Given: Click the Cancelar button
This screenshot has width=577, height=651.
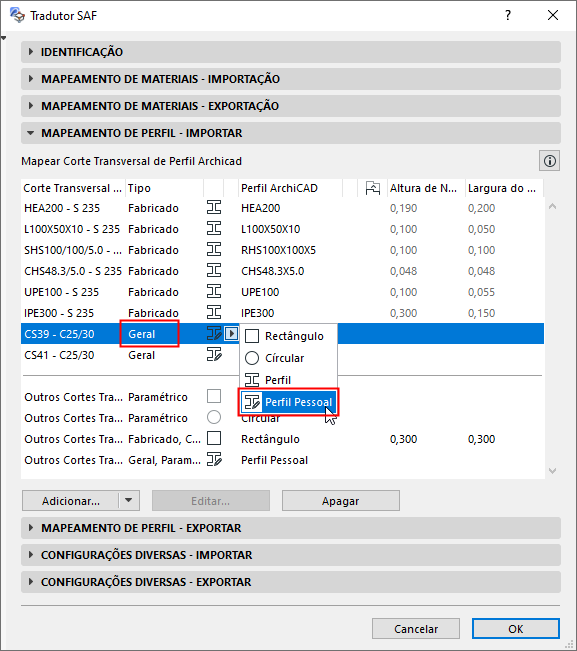Looking at the screenshot, I should click(x=416, y=629).
